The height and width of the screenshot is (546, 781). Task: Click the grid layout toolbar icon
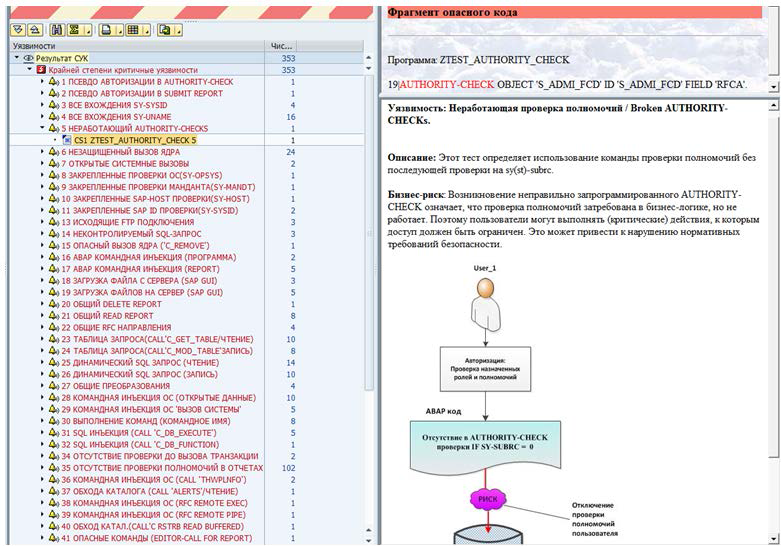coord(132,30)
